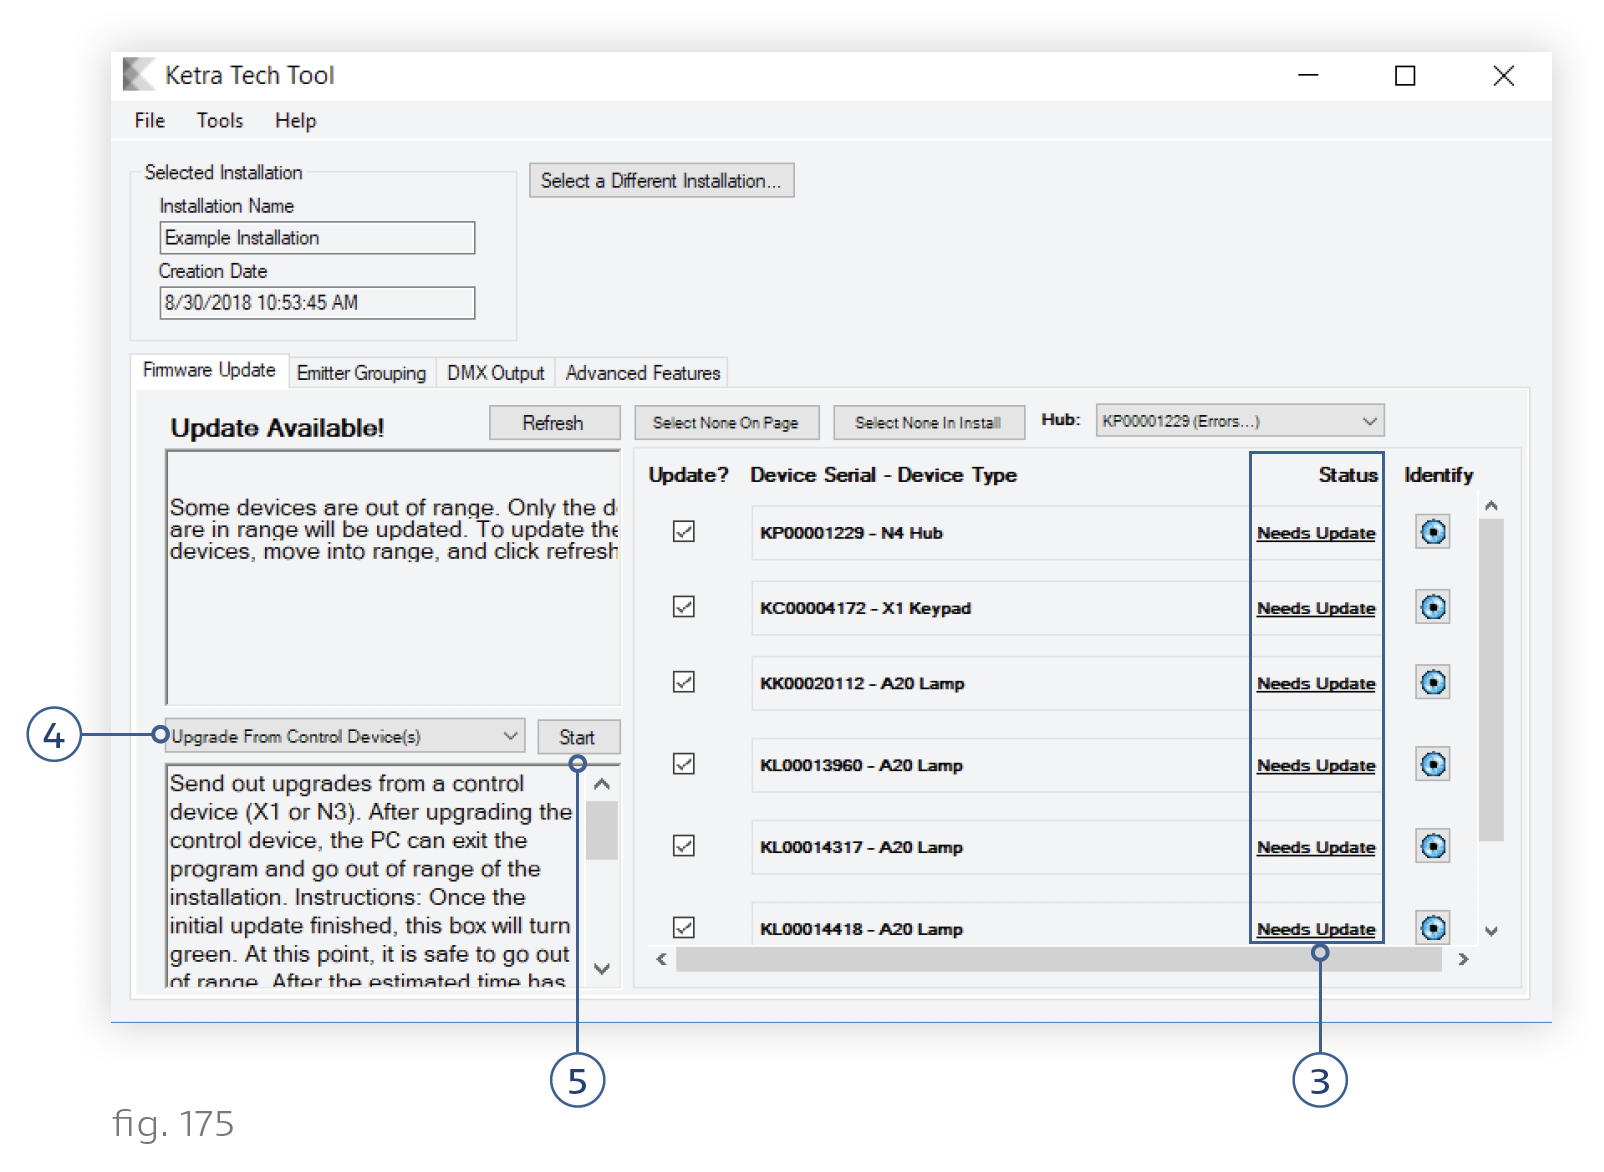Uncheck update for KK00020112 A20 Lamp
1604x1172 pixels.
coord(684,682)
